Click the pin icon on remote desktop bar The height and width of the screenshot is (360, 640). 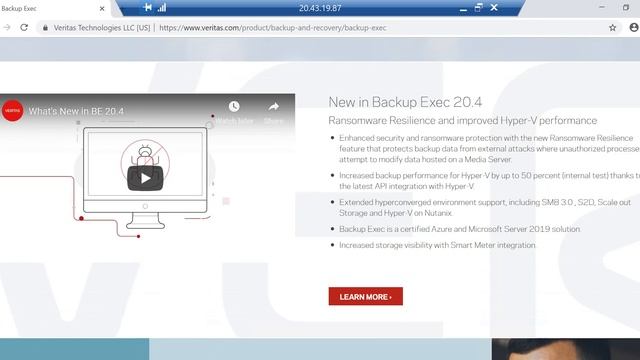point(148,7)
